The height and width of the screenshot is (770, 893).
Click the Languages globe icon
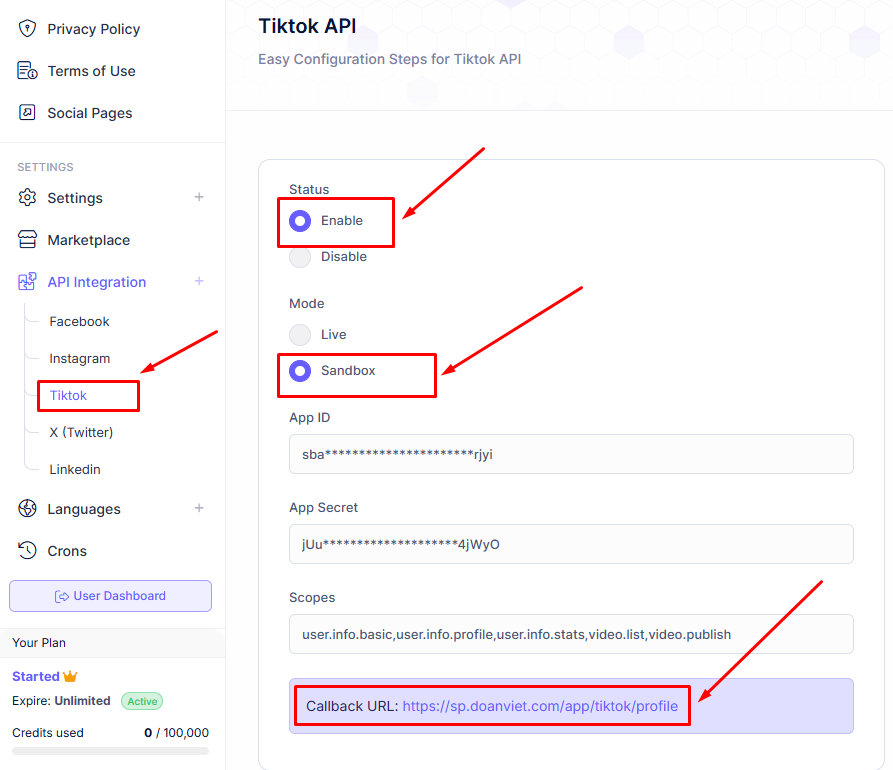pos(27,508)
